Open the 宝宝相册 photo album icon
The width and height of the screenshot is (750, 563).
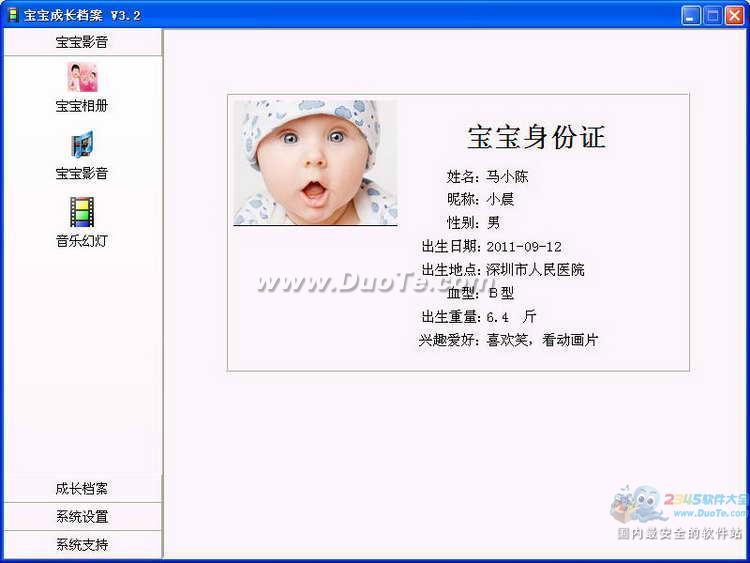[x=81, y=77]
